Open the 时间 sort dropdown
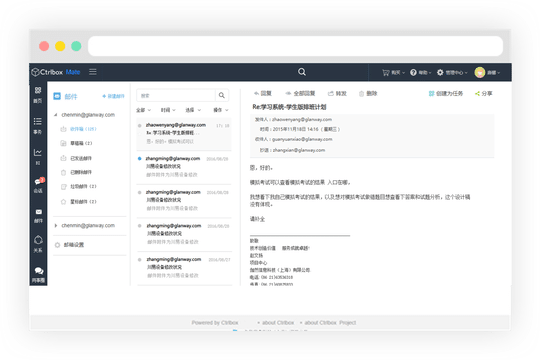Image resolution: width=540 pixels, height=360 pixels. coord(168,110)
